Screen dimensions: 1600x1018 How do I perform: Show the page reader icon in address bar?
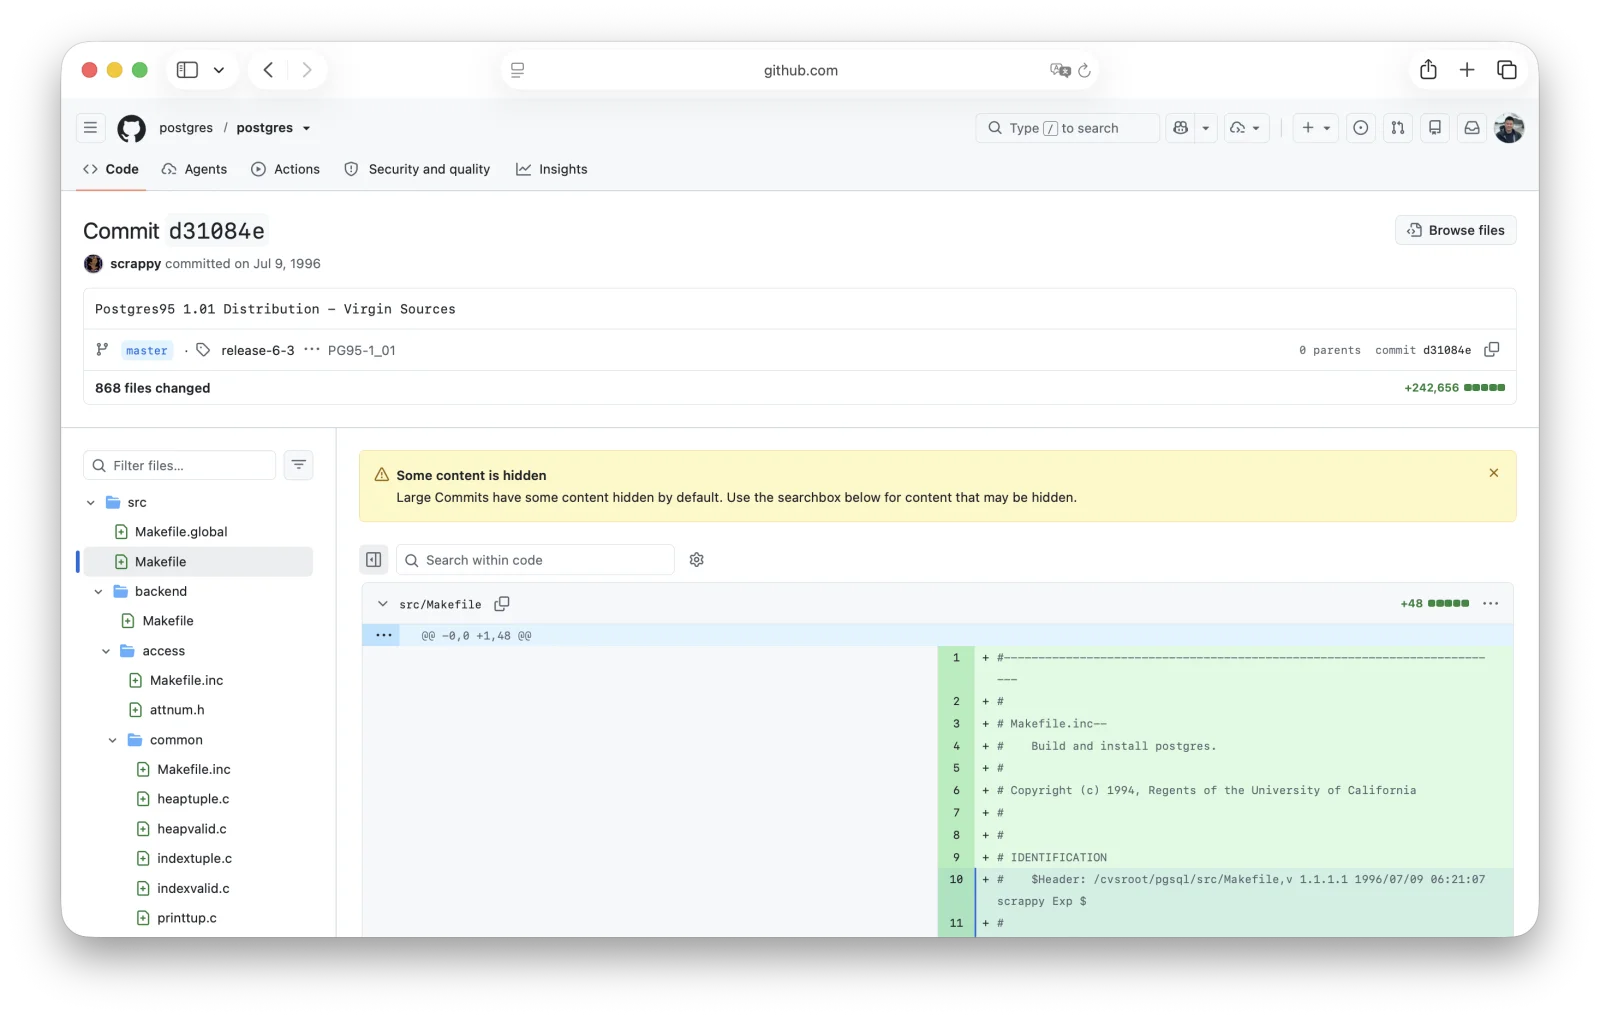click(517, 70)
